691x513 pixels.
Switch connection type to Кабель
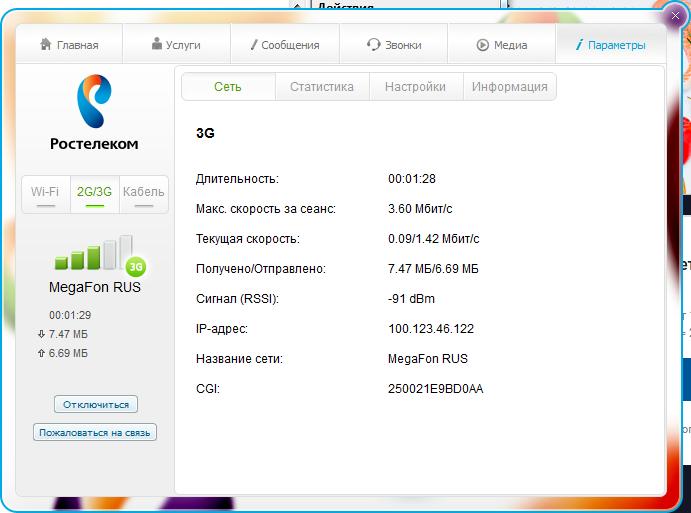144,192
